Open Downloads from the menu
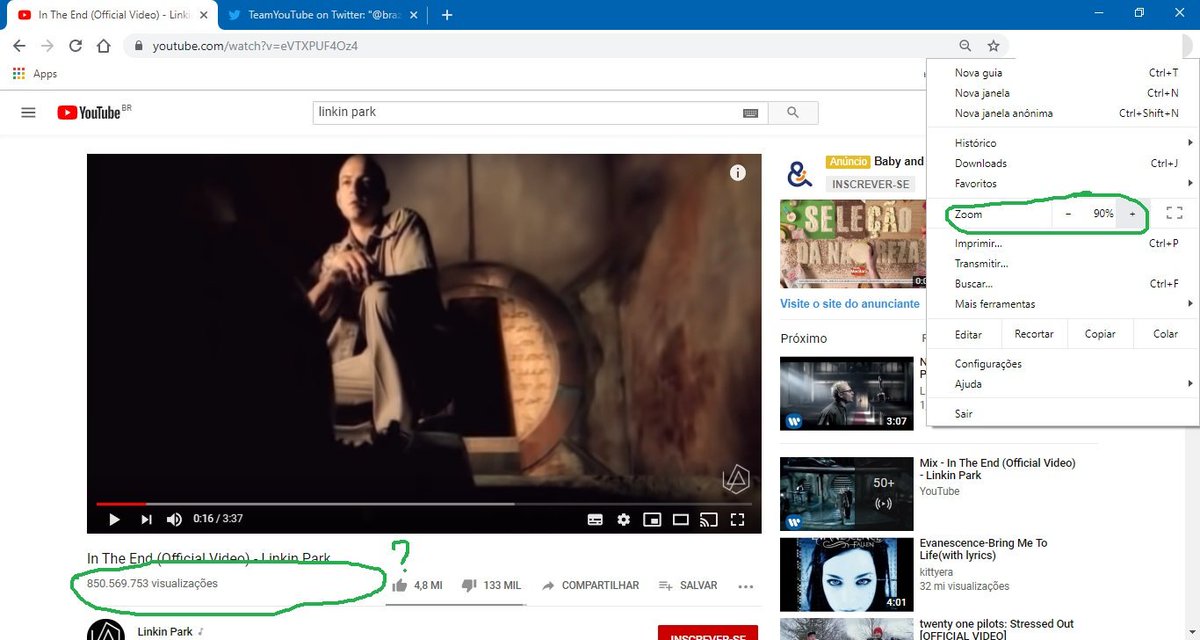Screen dimensions: 1200x640 click(x=1064, y=163)
